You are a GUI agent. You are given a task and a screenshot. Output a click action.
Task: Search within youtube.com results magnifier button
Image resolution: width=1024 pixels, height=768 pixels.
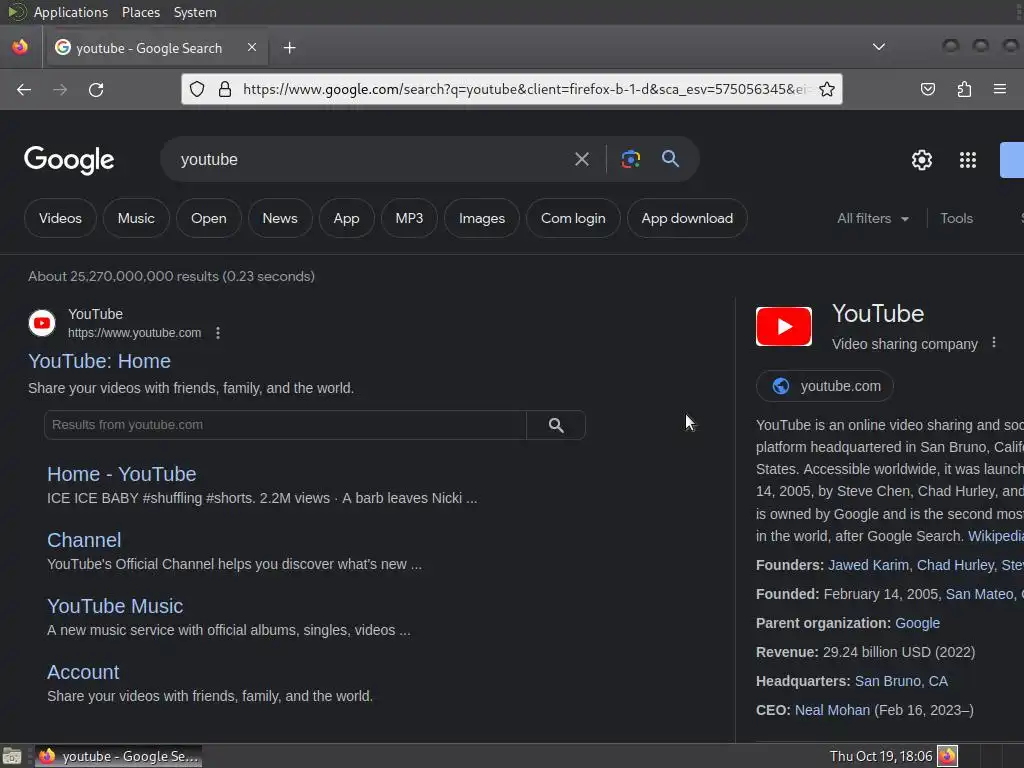coord(556,425)
